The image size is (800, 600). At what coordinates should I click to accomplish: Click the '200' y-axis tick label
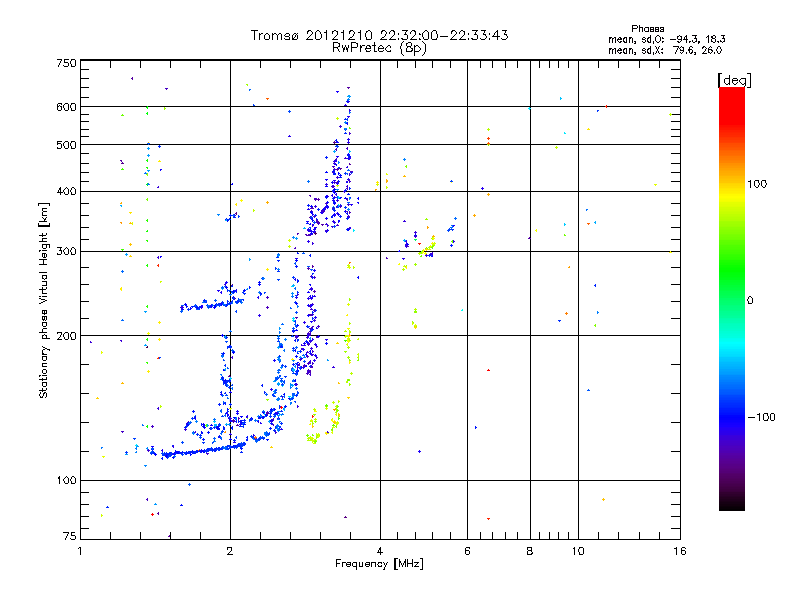(x=66, y=336)
